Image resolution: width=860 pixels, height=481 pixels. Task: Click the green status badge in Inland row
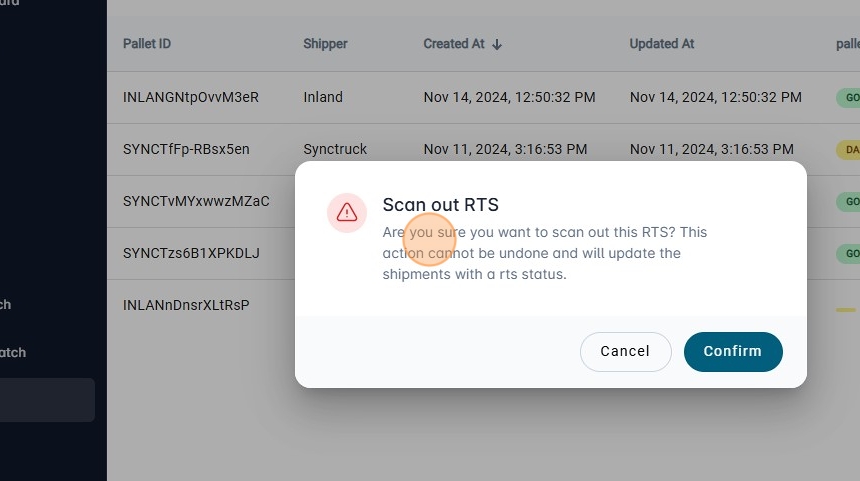pos(848,97)
